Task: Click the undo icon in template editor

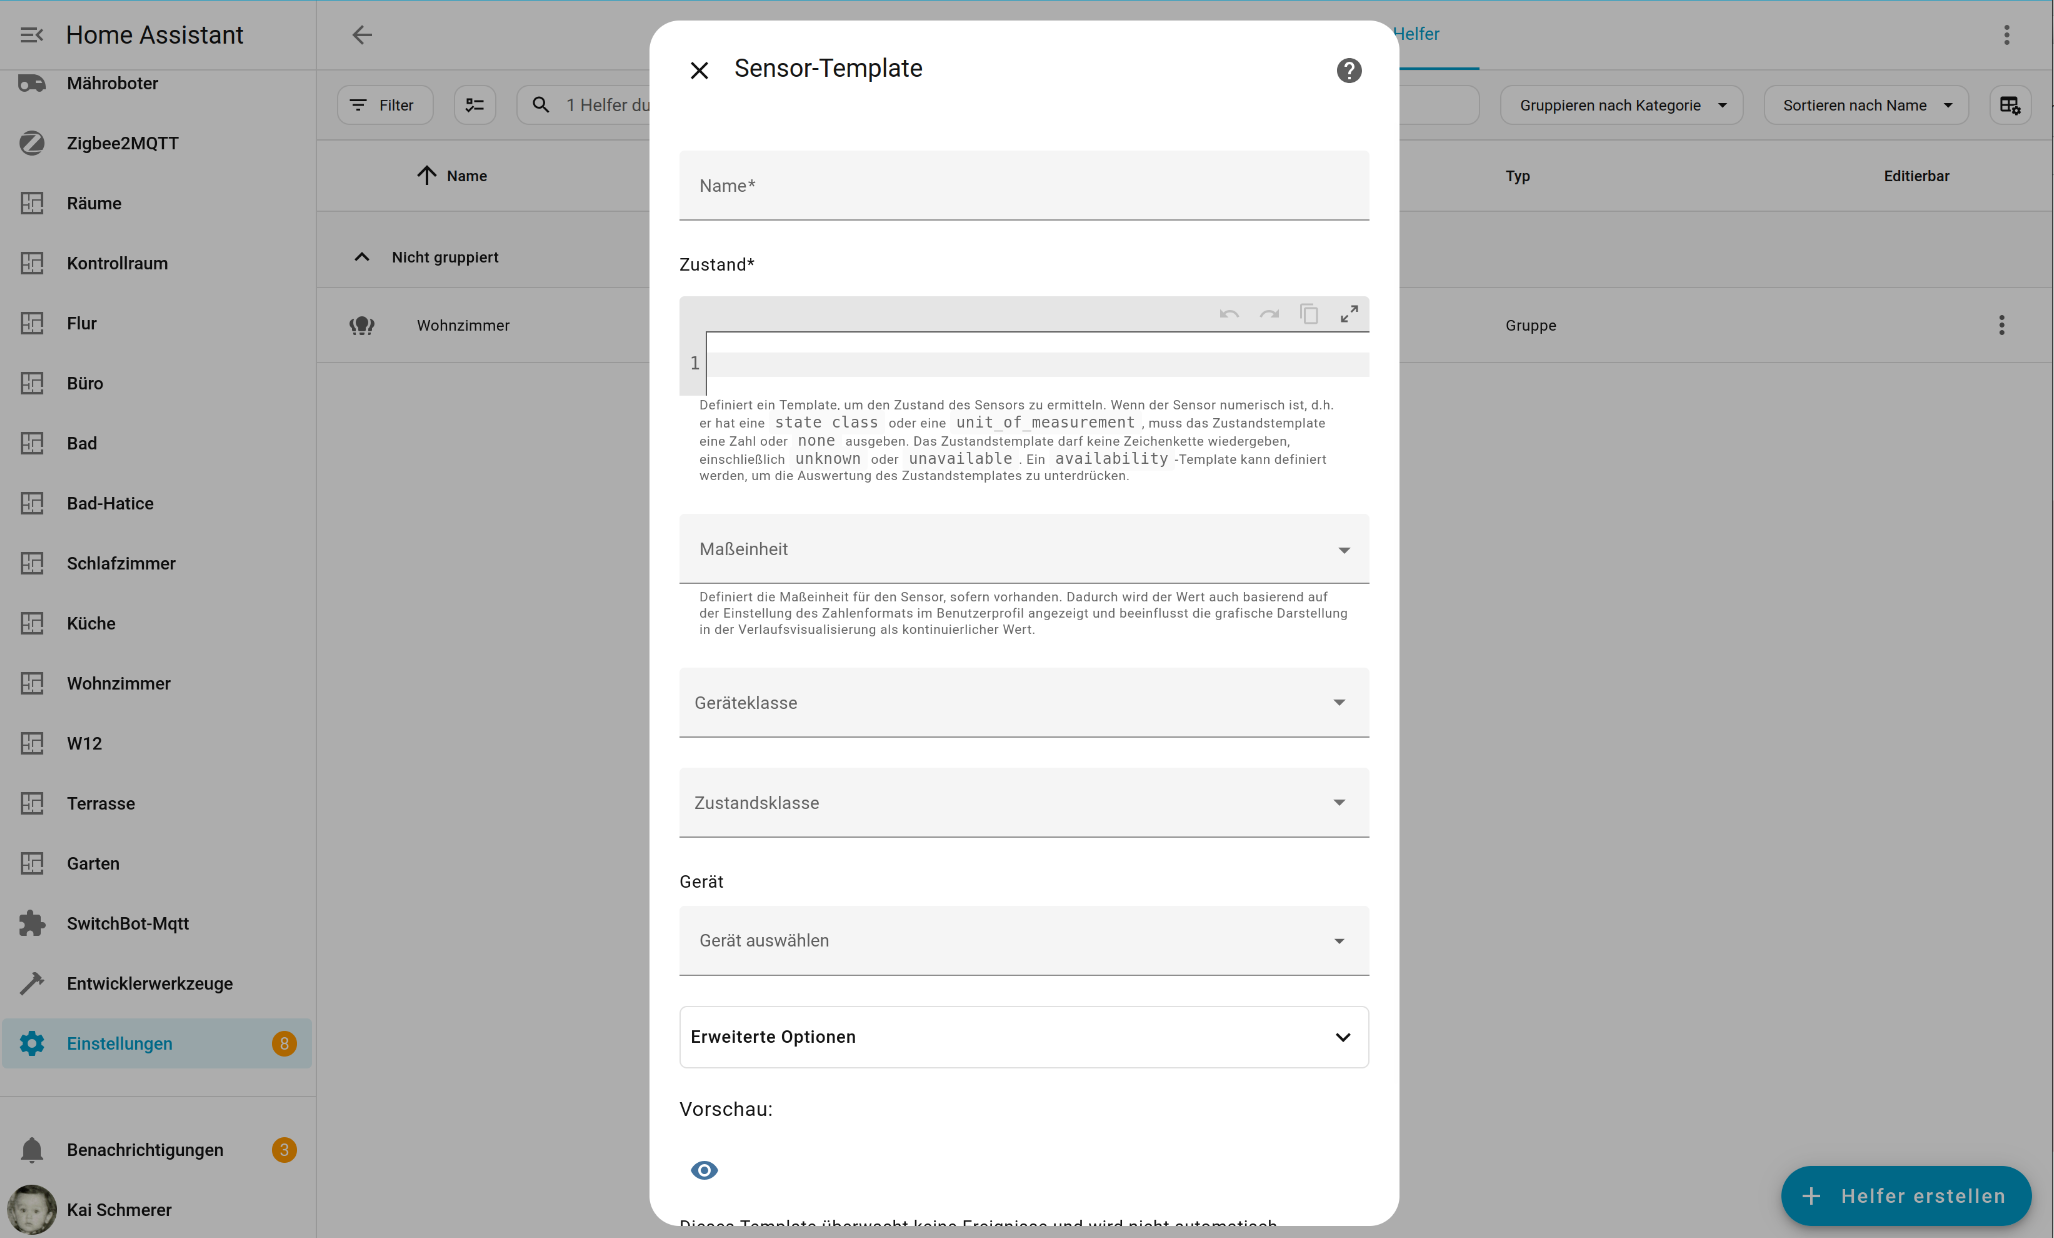Action: (x=1229, y=314)
